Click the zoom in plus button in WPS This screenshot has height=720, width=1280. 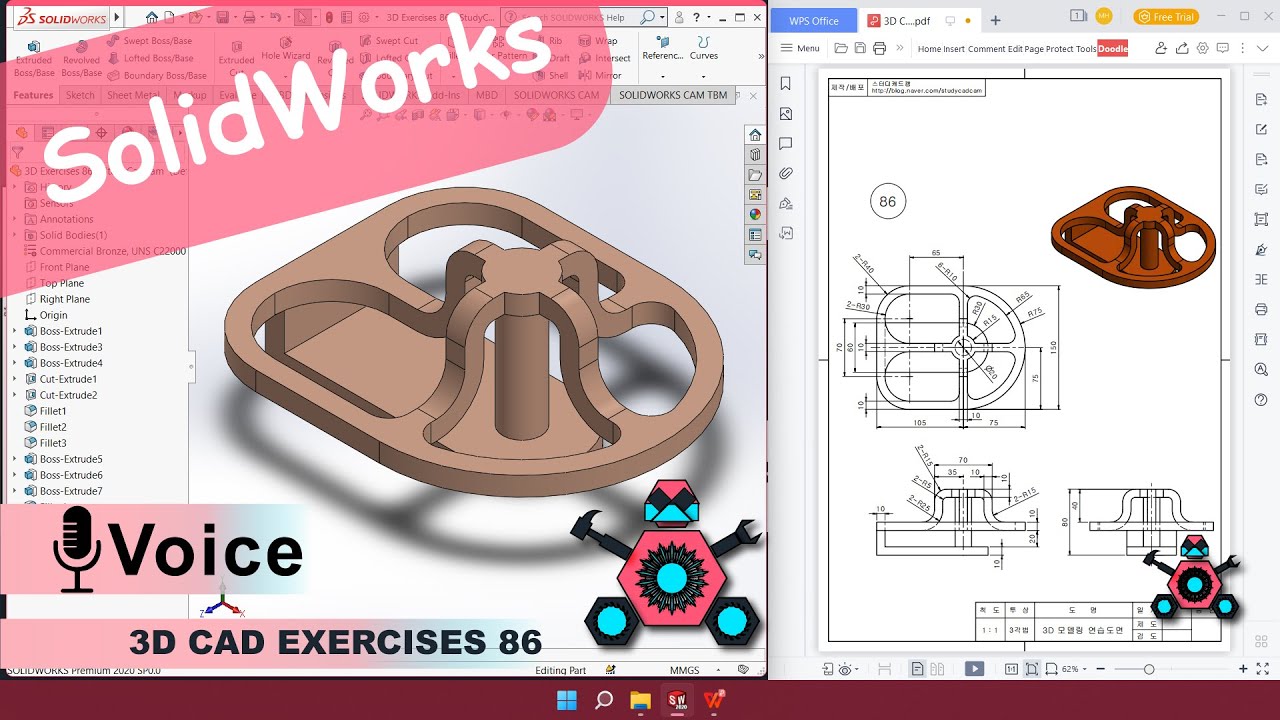click(1243, 669)
